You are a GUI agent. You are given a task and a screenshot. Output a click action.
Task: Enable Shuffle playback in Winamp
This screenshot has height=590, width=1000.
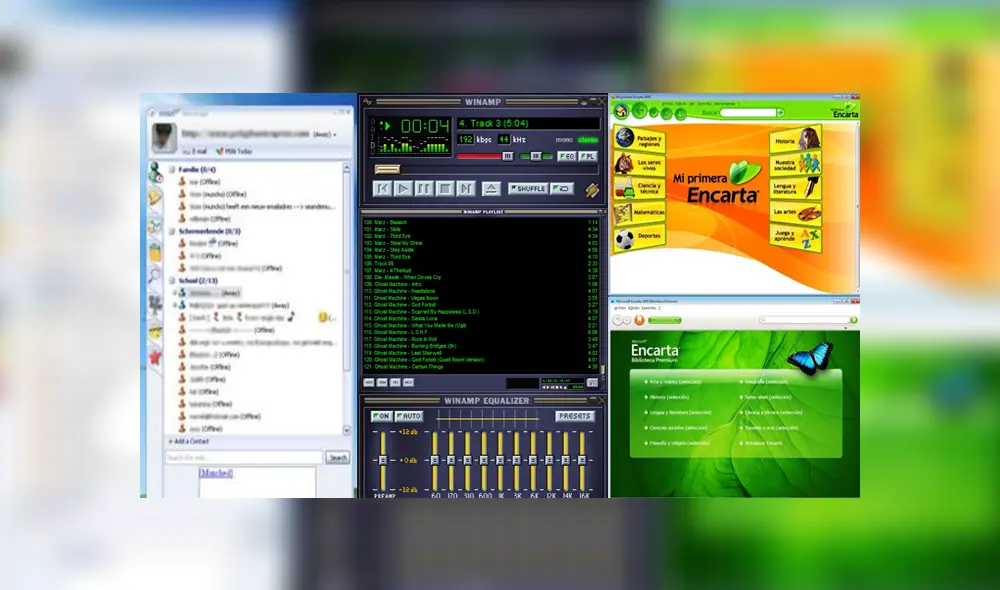pos(528,188)
